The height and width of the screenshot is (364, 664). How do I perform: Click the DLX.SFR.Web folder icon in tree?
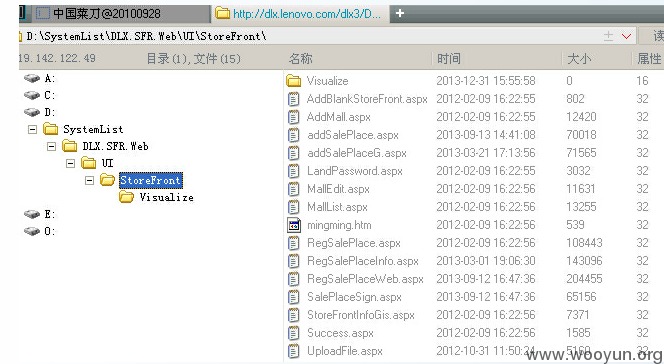pos(69,146)
